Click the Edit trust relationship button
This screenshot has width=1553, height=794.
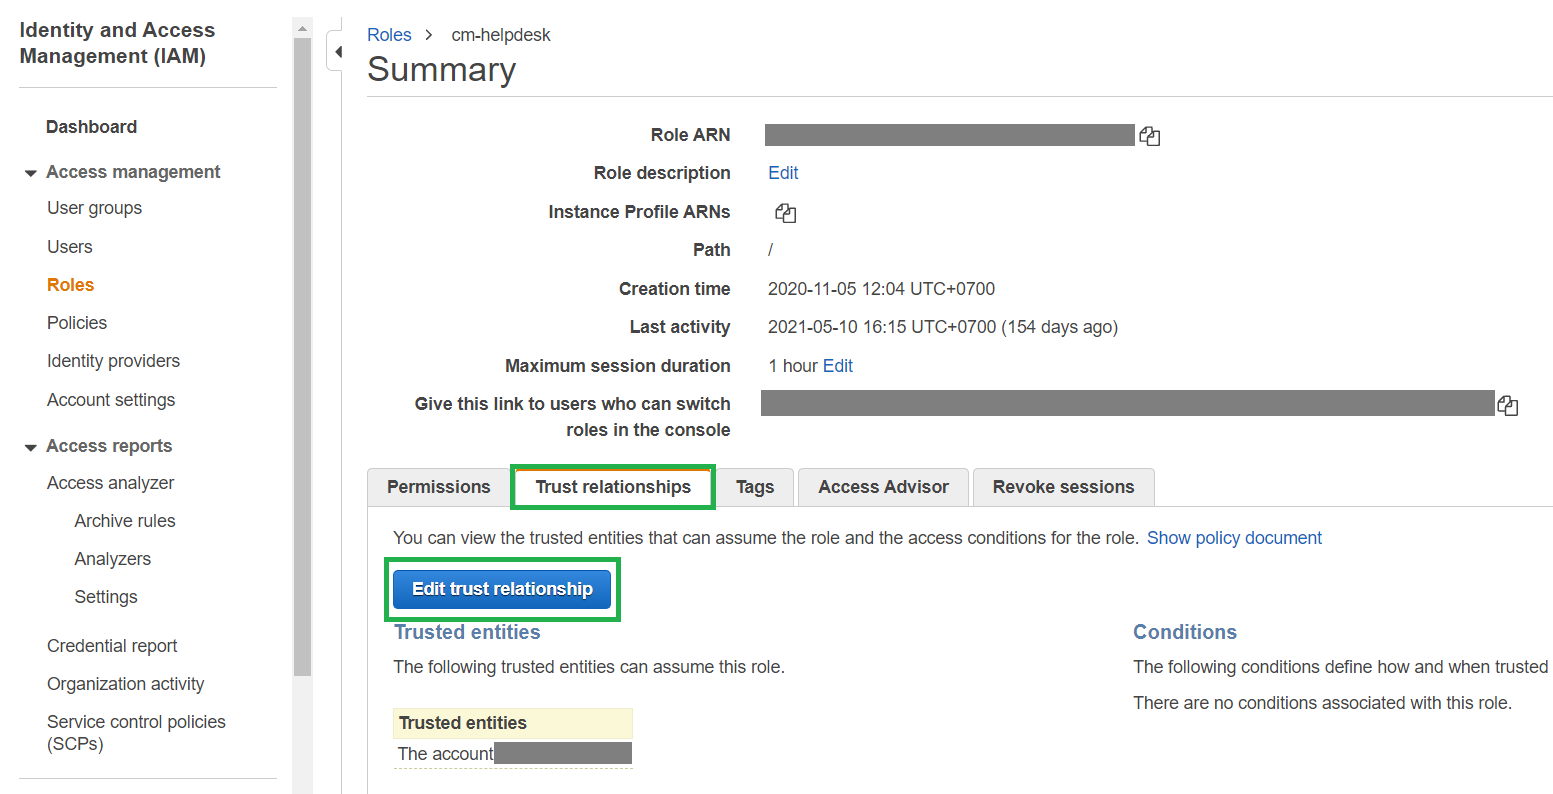click(501, 589)
